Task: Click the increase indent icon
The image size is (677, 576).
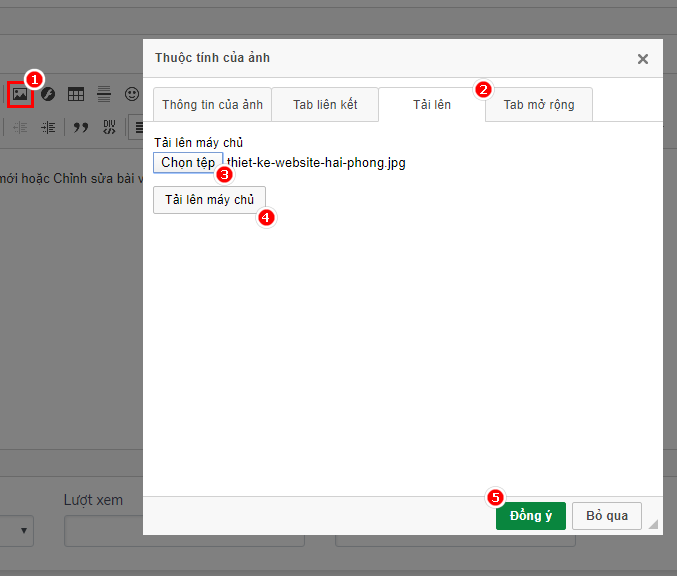Action: (x=48, y=127)
